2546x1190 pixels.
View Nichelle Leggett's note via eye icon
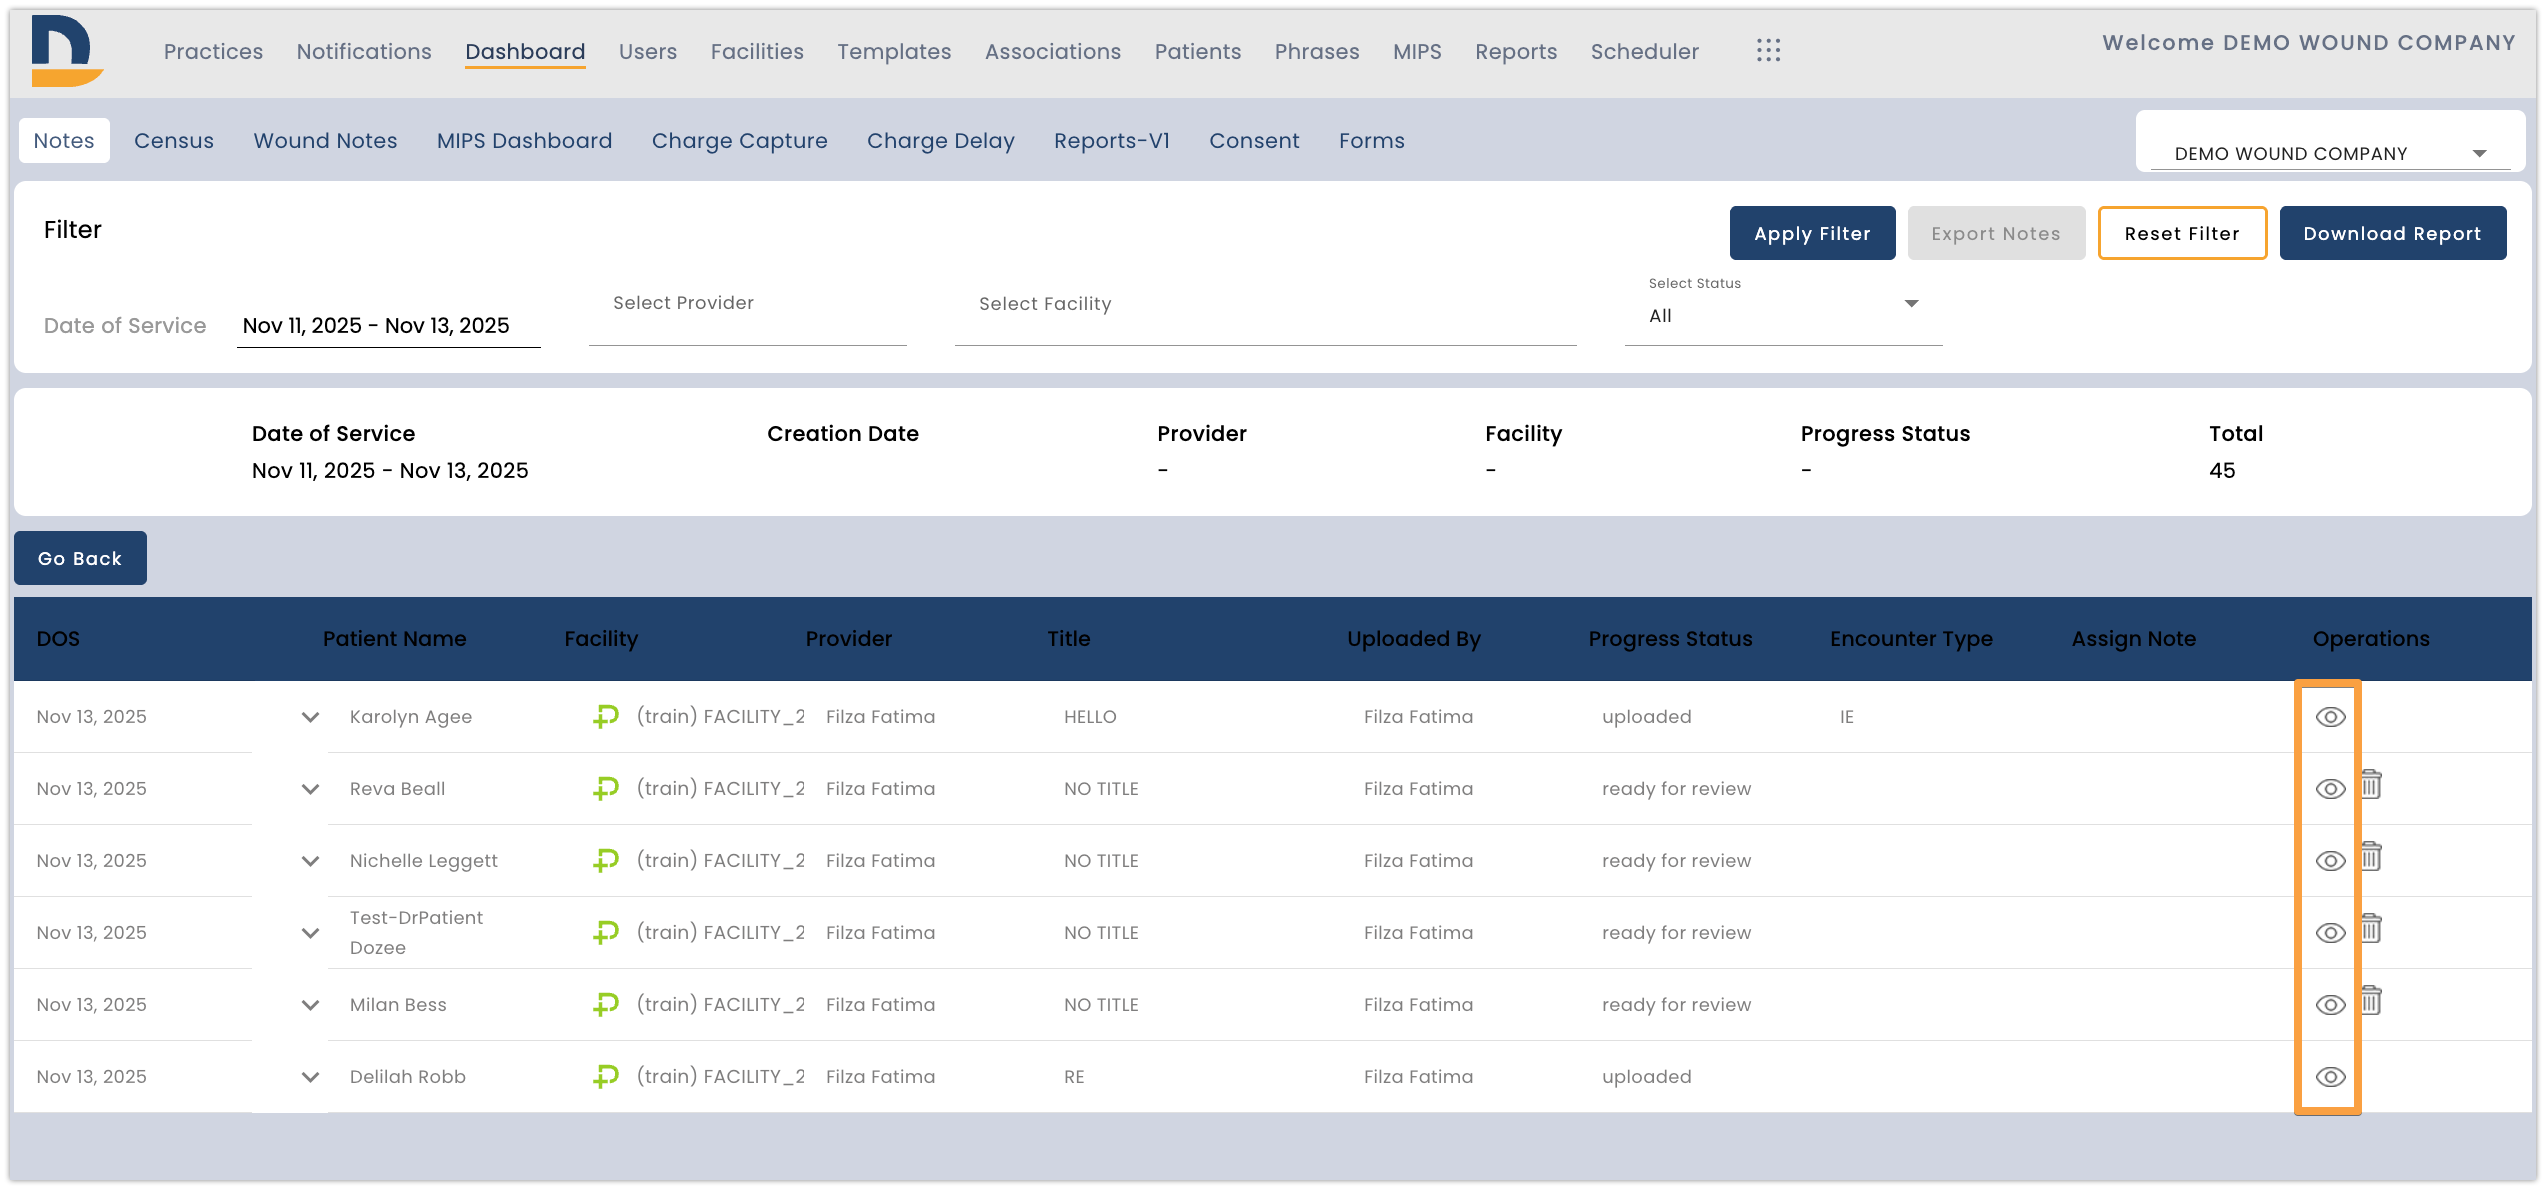coord(2330,861)
